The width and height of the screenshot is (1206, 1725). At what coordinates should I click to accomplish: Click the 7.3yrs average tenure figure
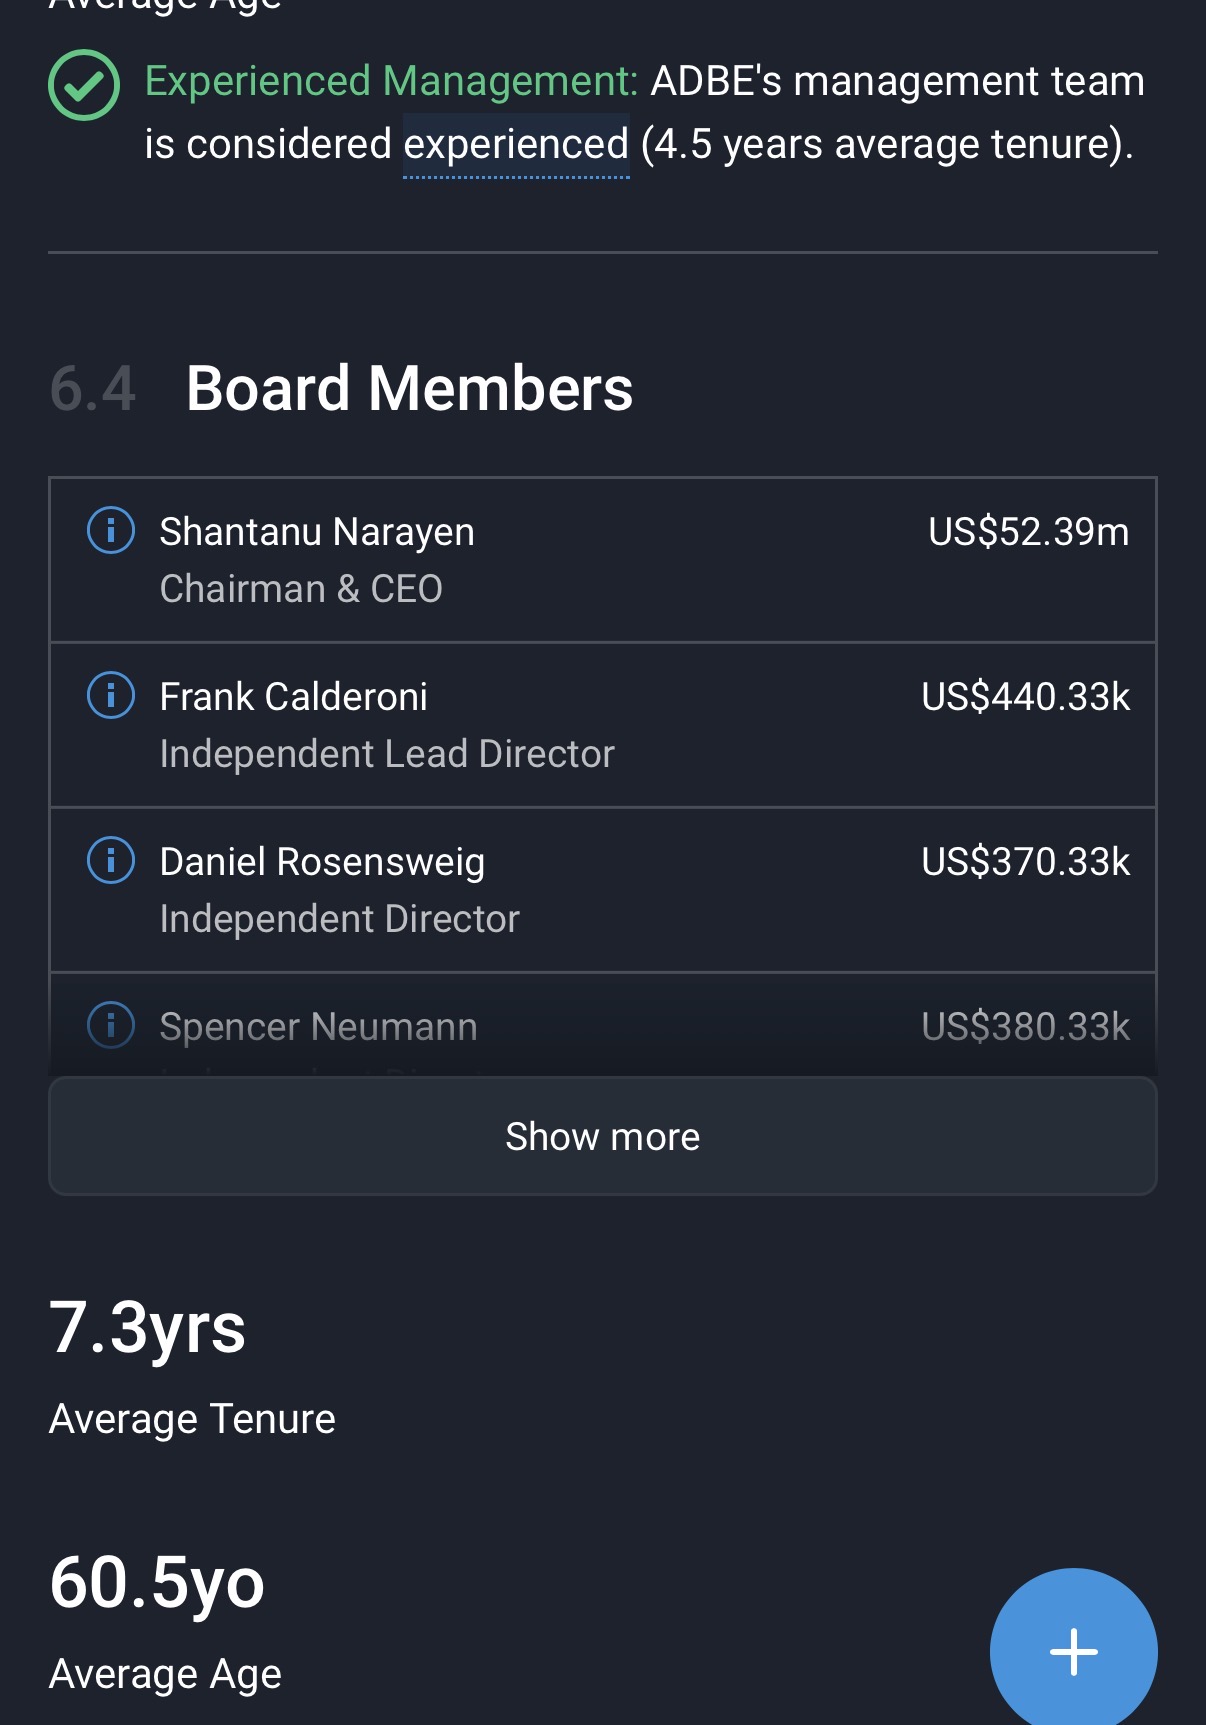pos(147,1328)
